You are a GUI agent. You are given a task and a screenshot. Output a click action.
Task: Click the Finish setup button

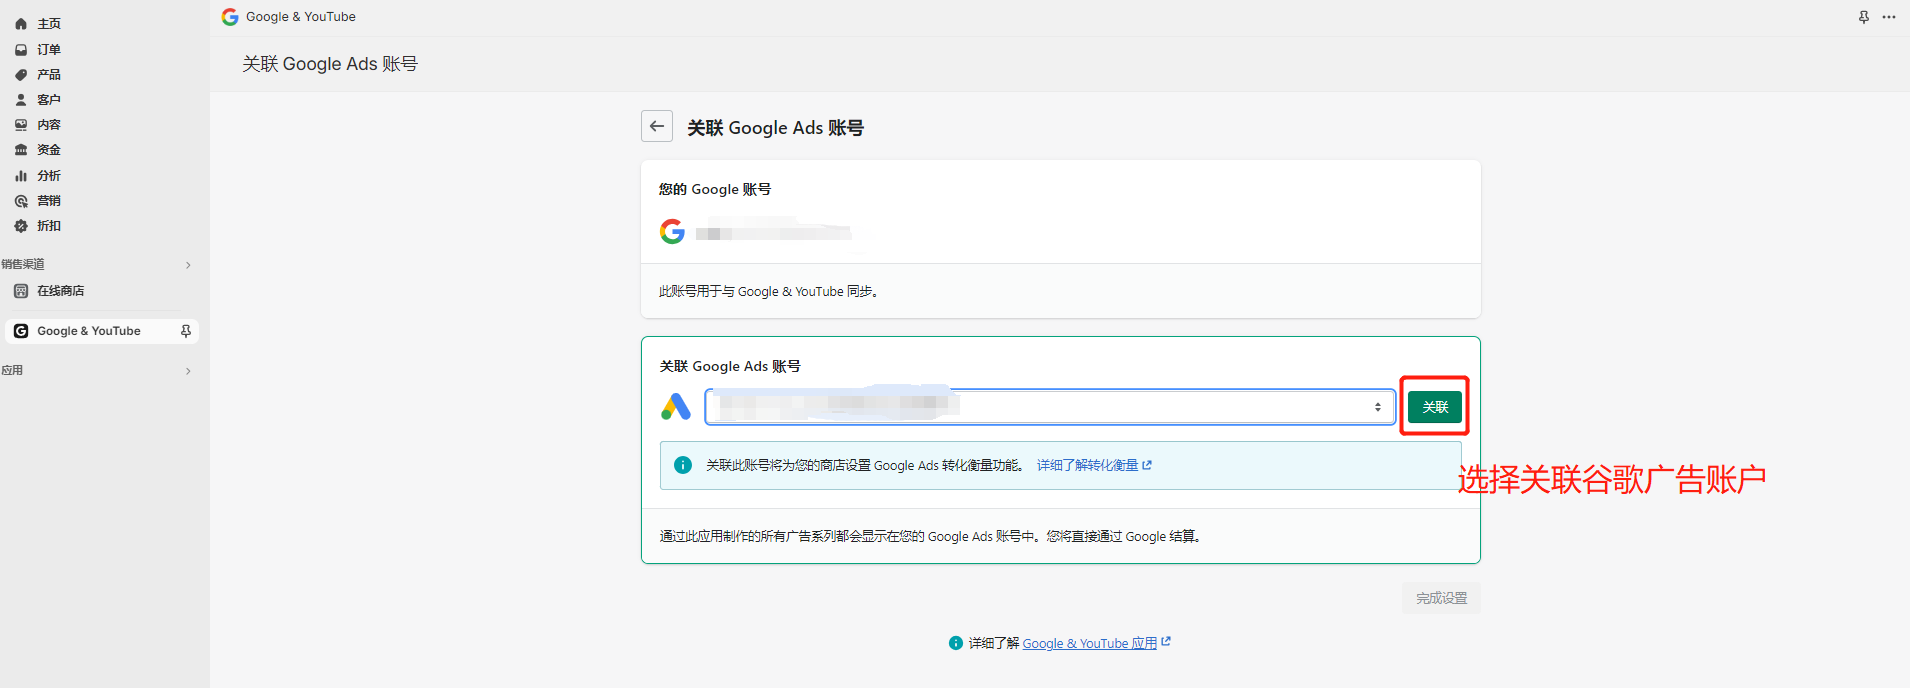point(1440,598)
